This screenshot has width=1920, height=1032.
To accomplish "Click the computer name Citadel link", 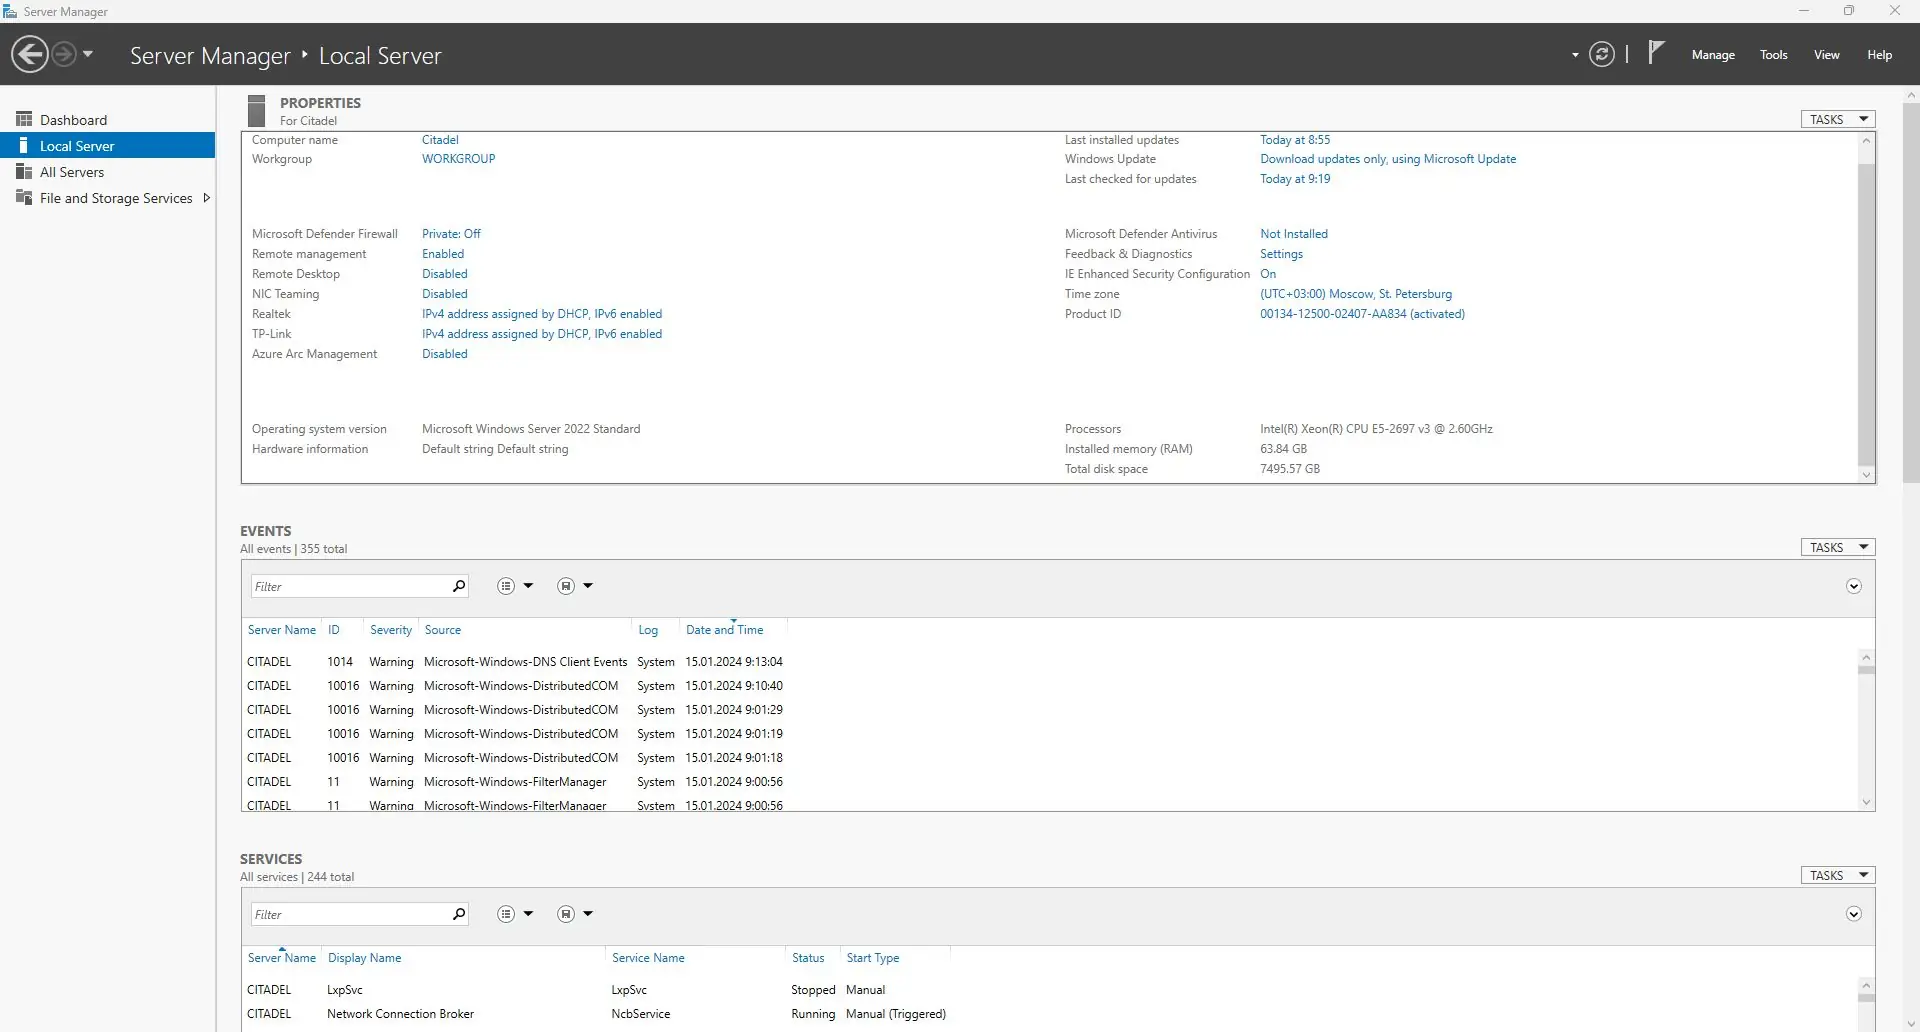I will pos(440,140).
